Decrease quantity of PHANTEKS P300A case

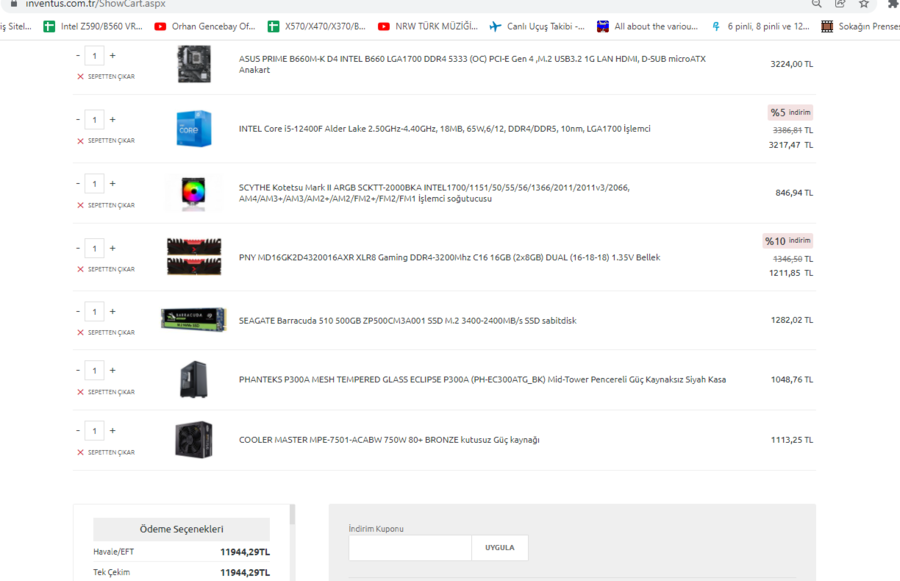coord(78,371)
